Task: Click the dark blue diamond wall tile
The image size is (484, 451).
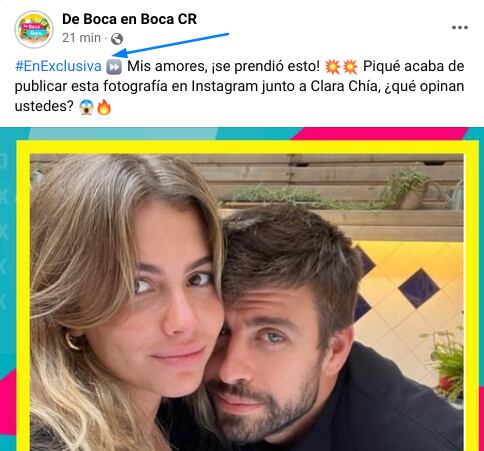Action: click(x=419, y=288)
